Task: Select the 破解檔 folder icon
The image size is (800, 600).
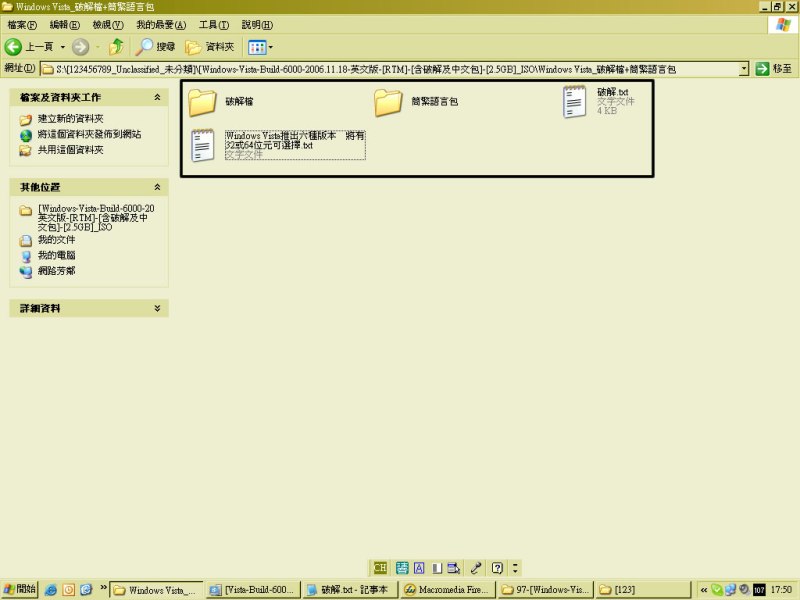Action: click(x=202, y=102)
